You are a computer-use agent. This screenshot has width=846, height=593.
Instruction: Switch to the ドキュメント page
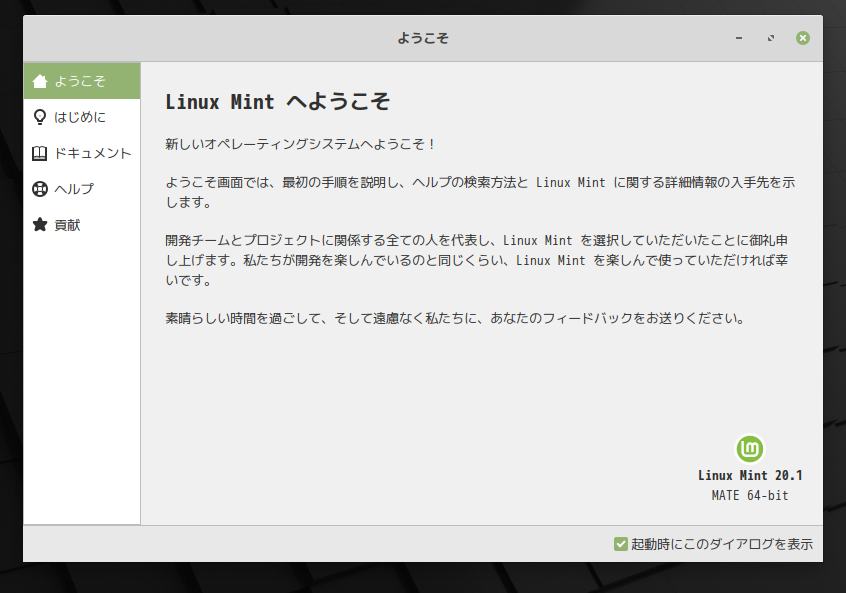(82, 153)
